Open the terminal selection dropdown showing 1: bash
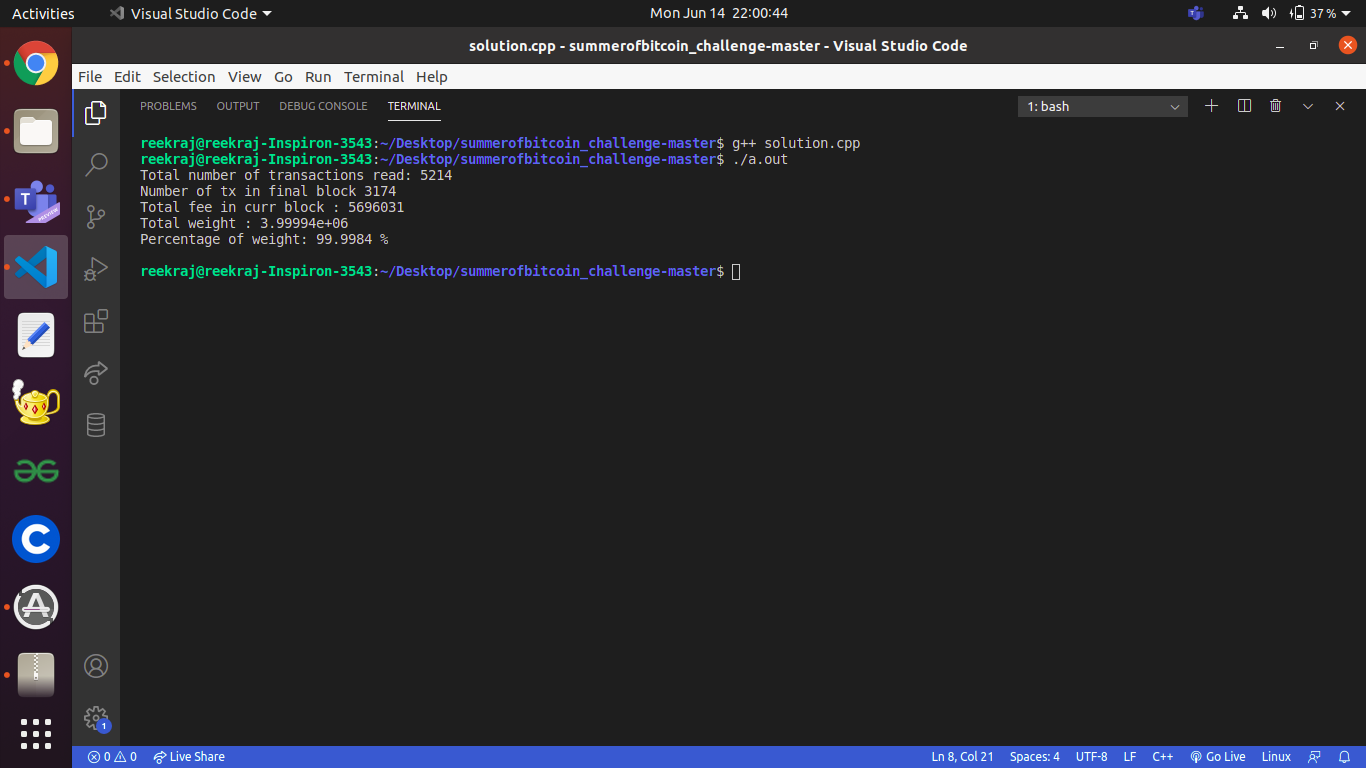The image size is (1366, 768). coord(1100,106)
